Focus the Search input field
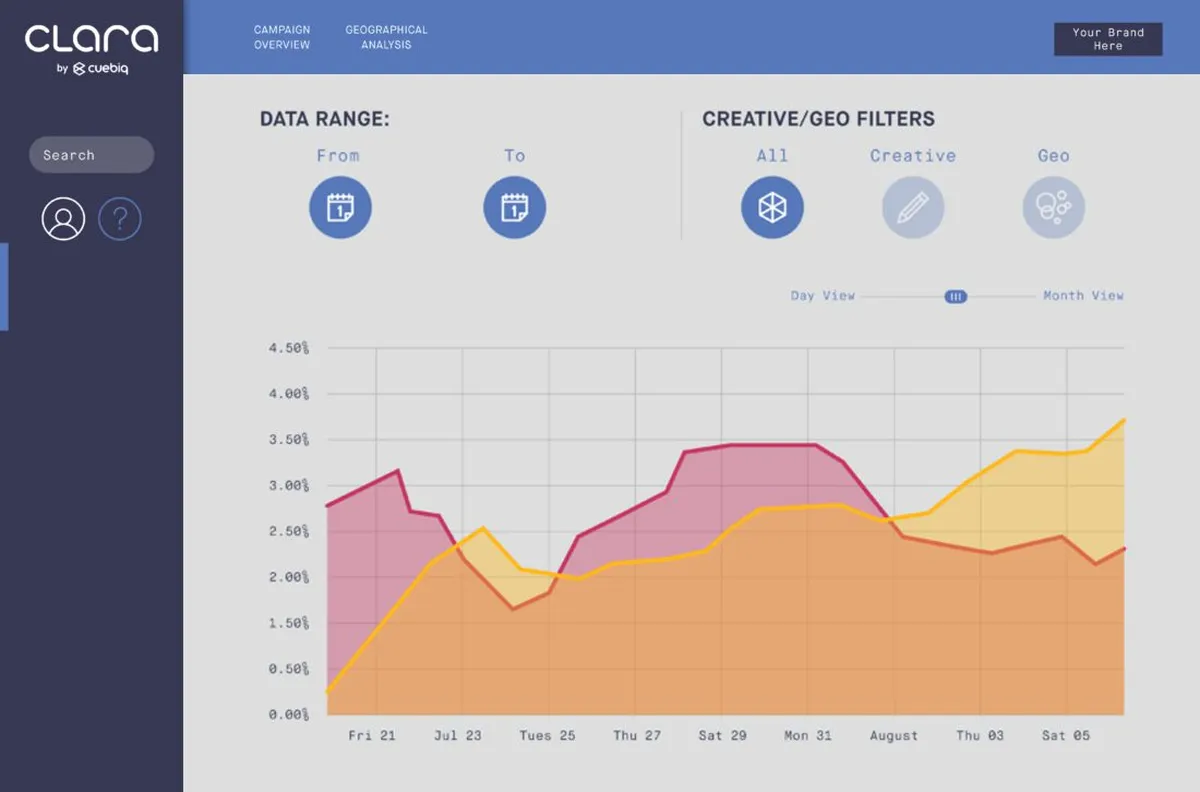 91,155
